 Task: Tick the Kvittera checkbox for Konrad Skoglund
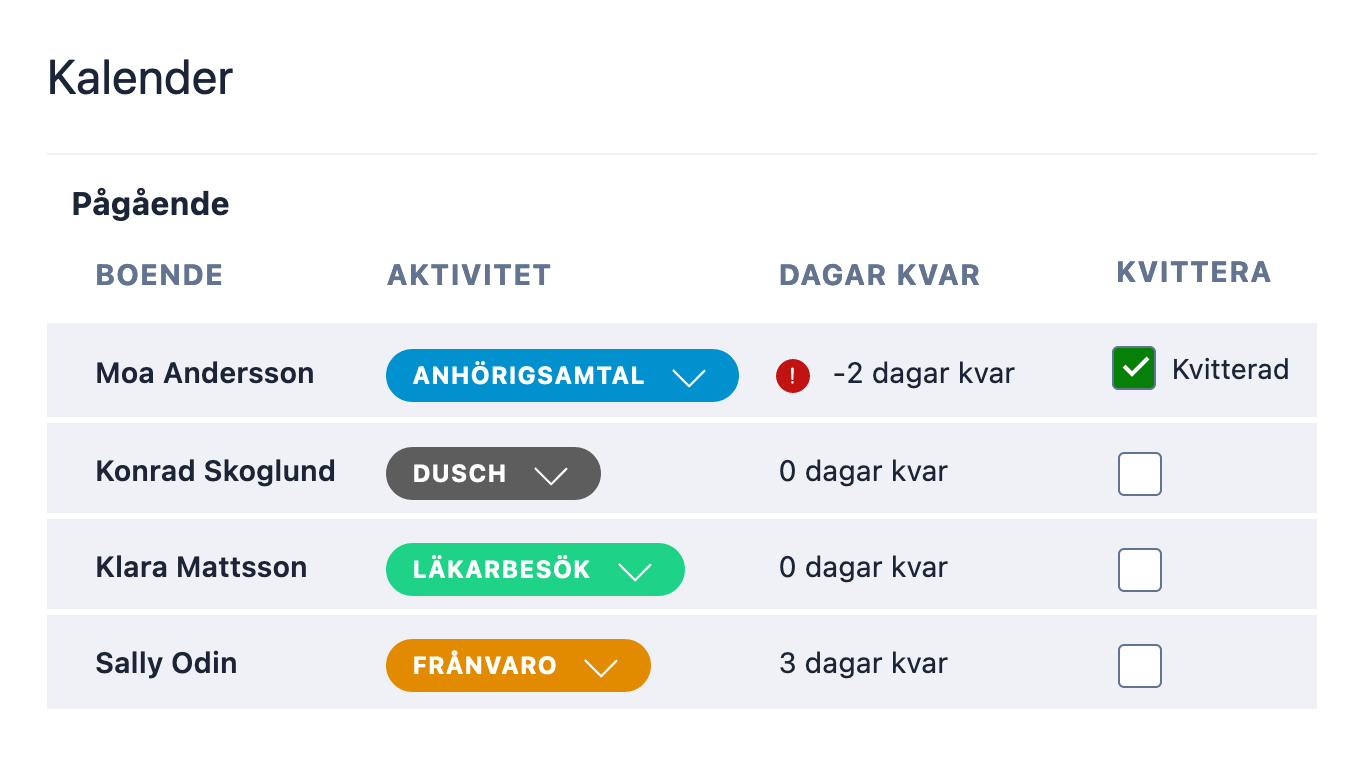tap(1140, 474)
